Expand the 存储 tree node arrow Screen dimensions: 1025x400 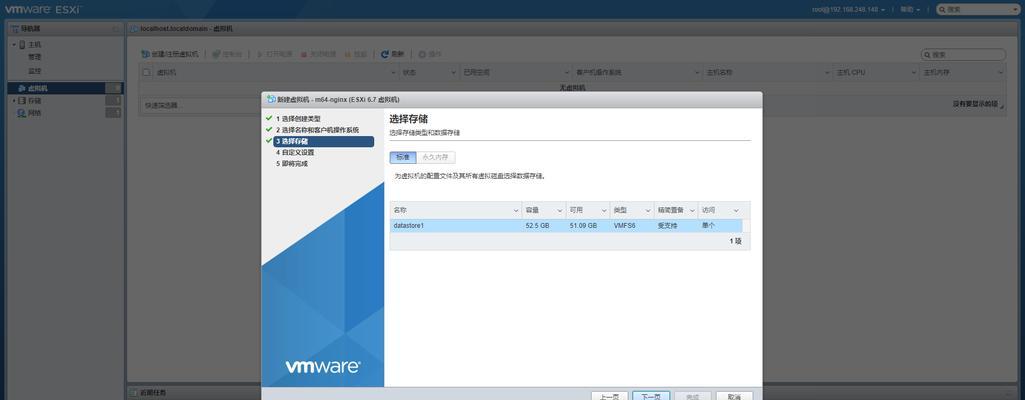click(x=14, y=101)
